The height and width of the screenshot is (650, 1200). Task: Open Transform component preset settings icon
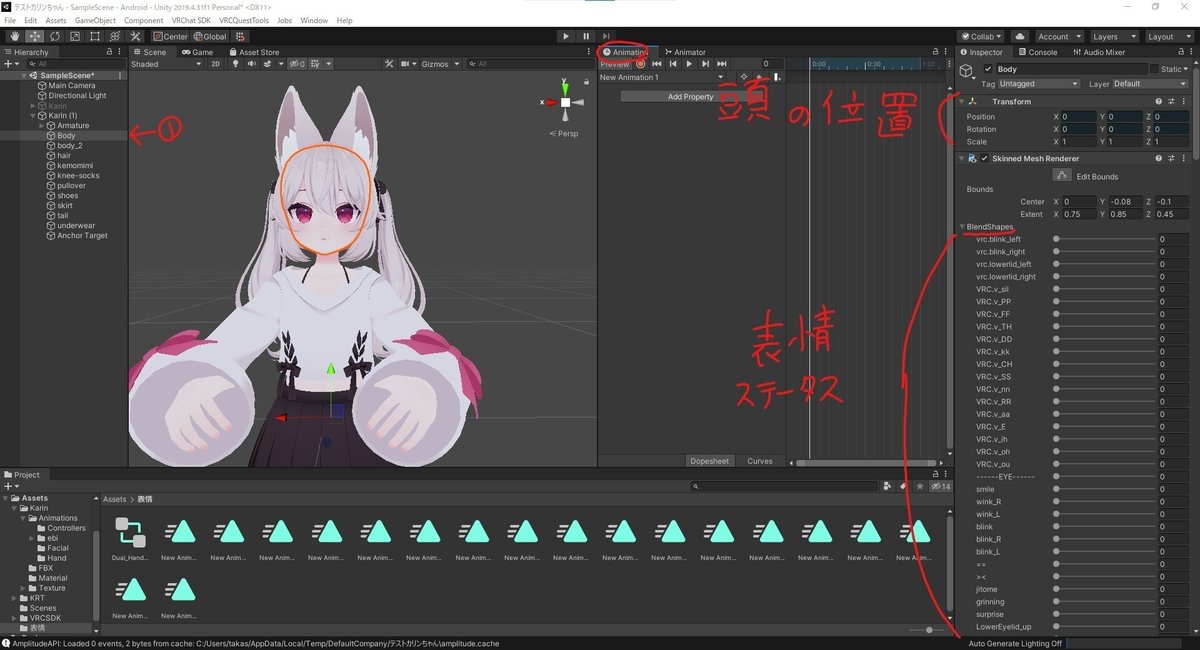[1171, 101]
